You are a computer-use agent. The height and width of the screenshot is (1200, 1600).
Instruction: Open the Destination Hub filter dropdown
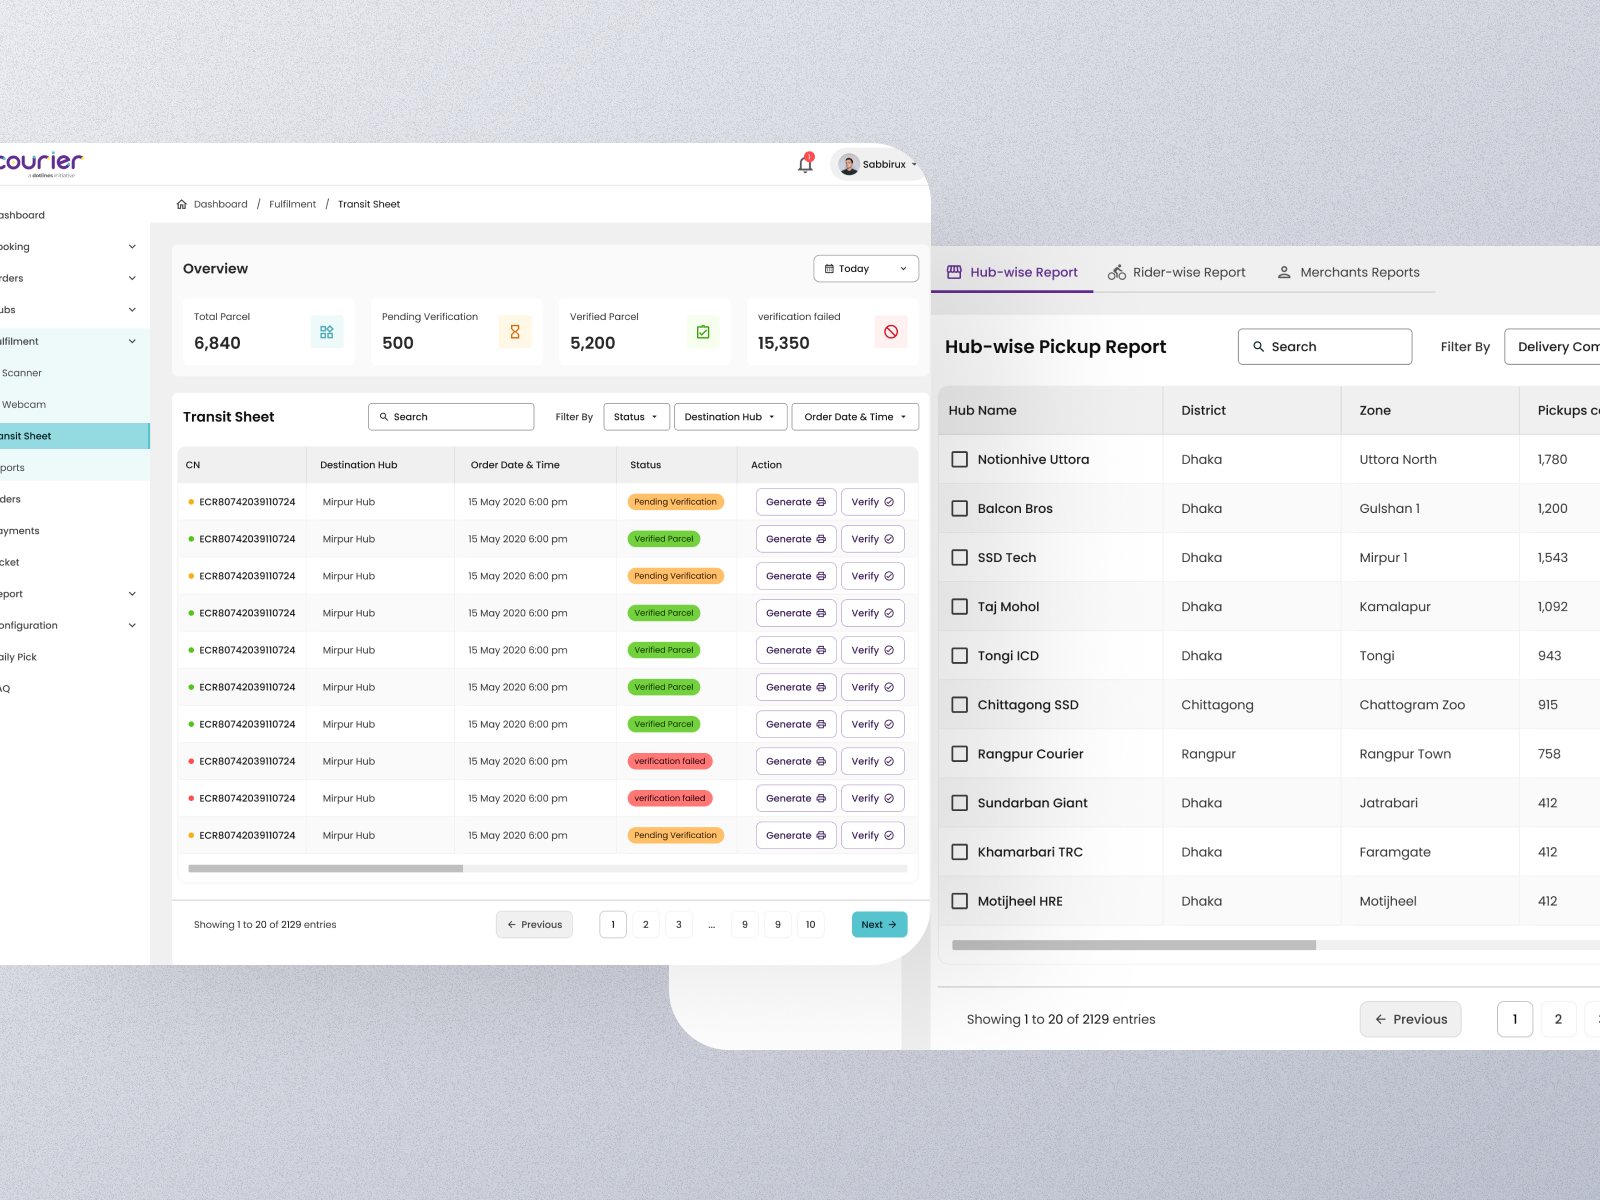[x=730, y=417]
